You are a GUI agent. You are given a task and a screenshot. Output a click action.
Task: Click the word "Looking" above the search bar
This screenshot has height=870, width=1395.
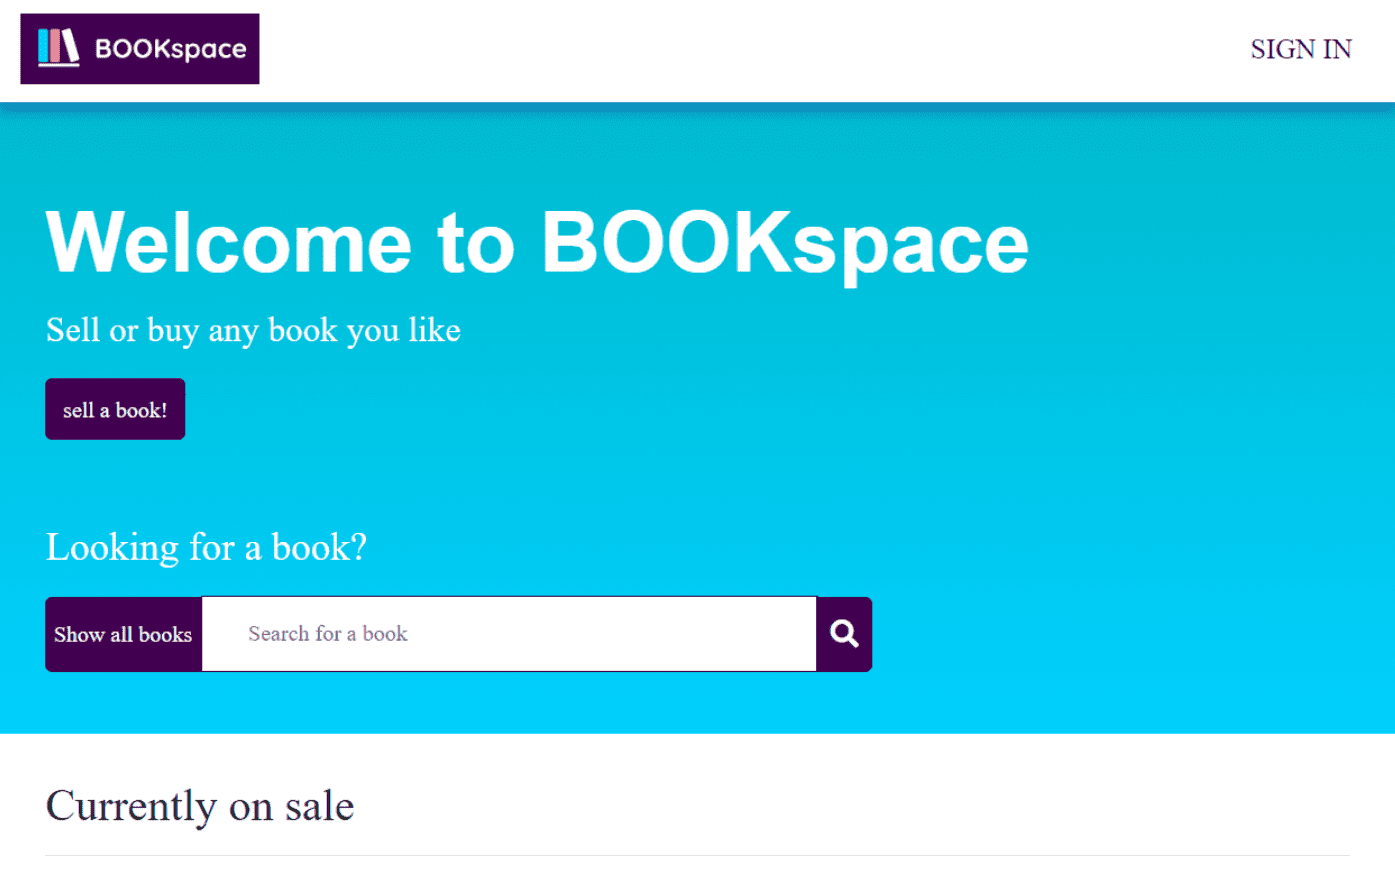(112, 548)
